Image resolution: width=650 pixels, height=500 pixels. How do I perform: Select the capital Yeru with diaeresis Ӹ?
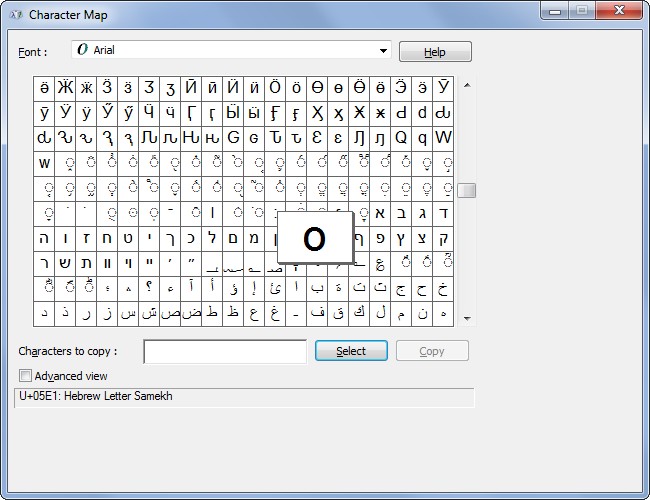233,113
